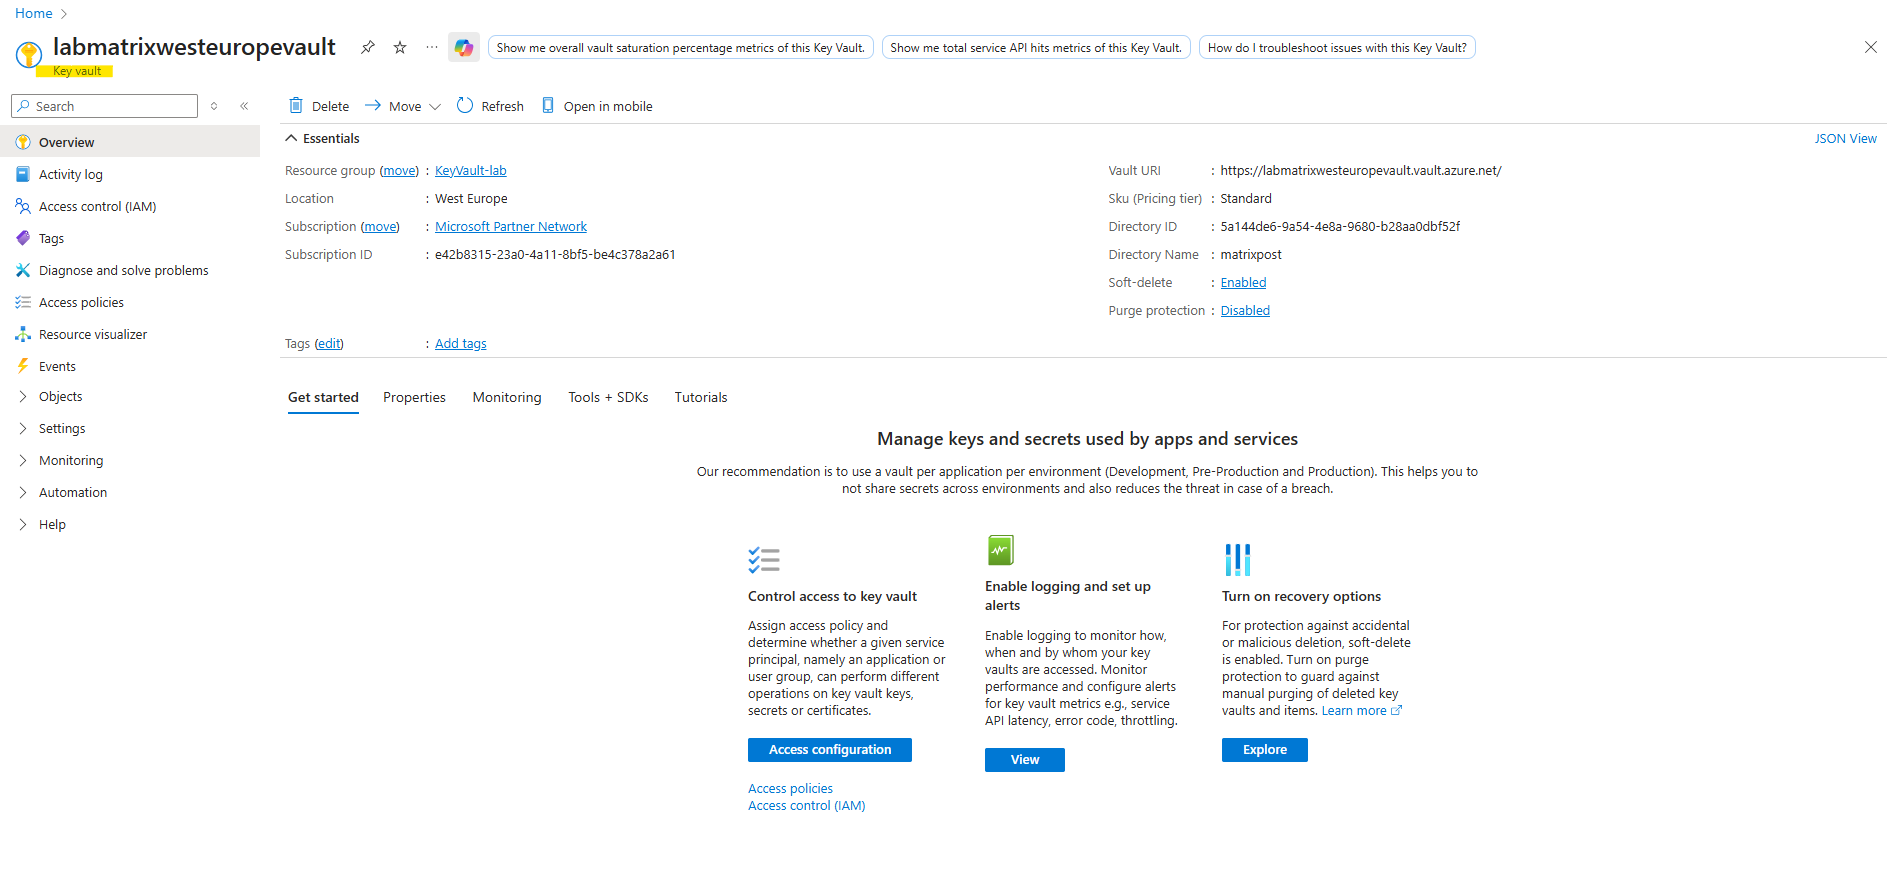Expand the Help section
The width and height of the screenshot is (1900, 894).
point(23,524)
